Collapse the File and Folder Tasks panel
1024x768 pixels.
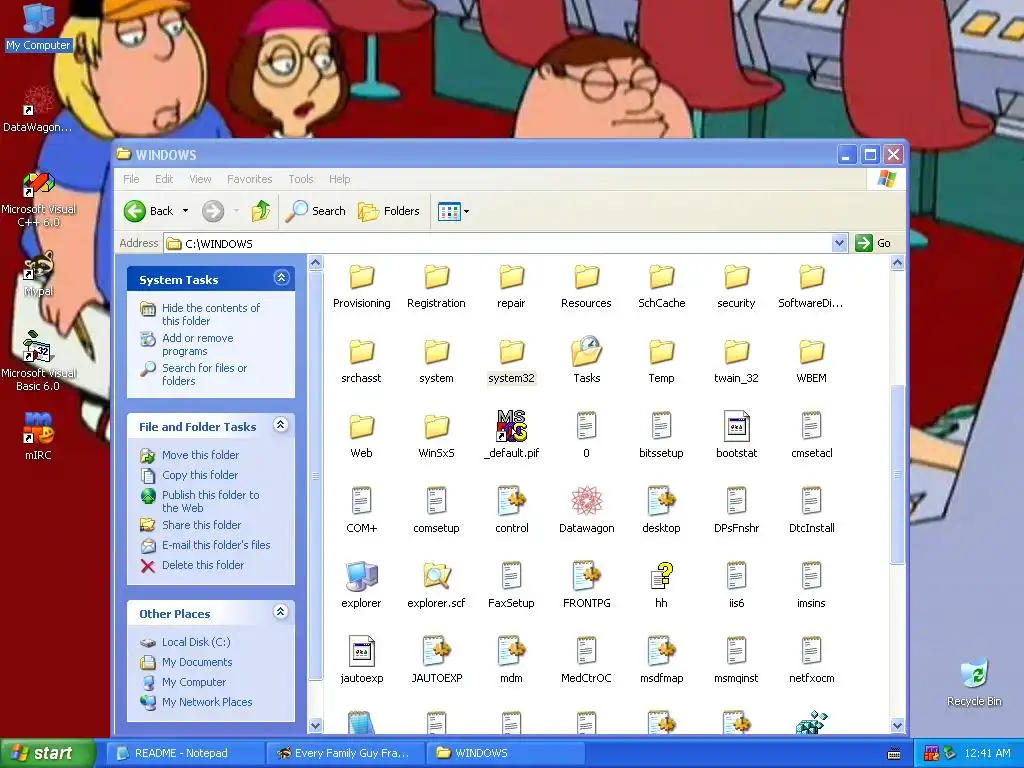coord(281,425)
